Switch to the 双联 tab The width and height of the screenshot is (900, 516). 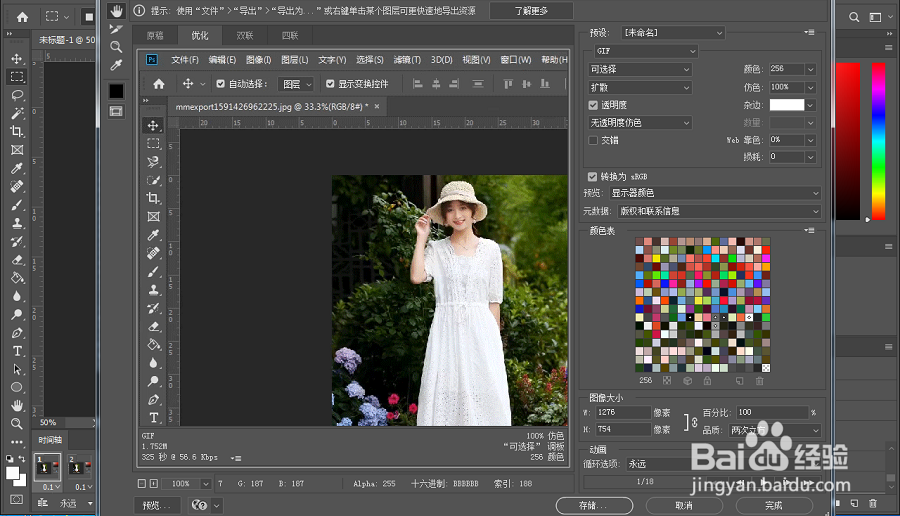[245, 36]
